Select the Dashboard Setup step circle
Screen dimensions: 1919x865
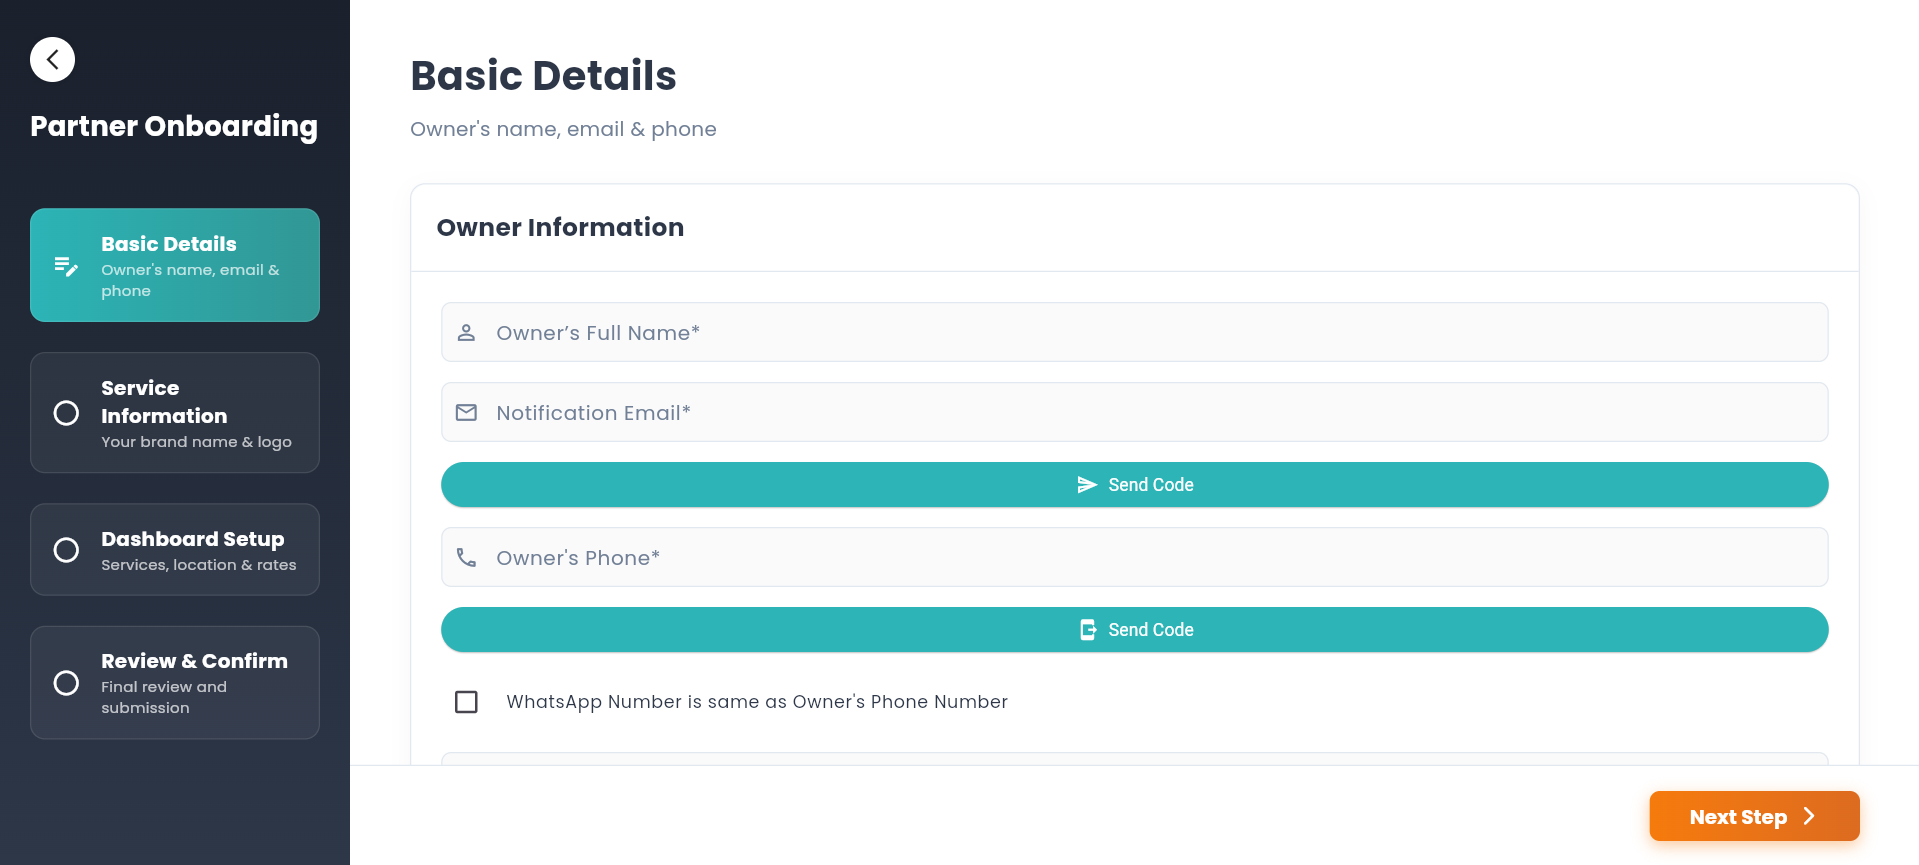click(x=67, y=550)
